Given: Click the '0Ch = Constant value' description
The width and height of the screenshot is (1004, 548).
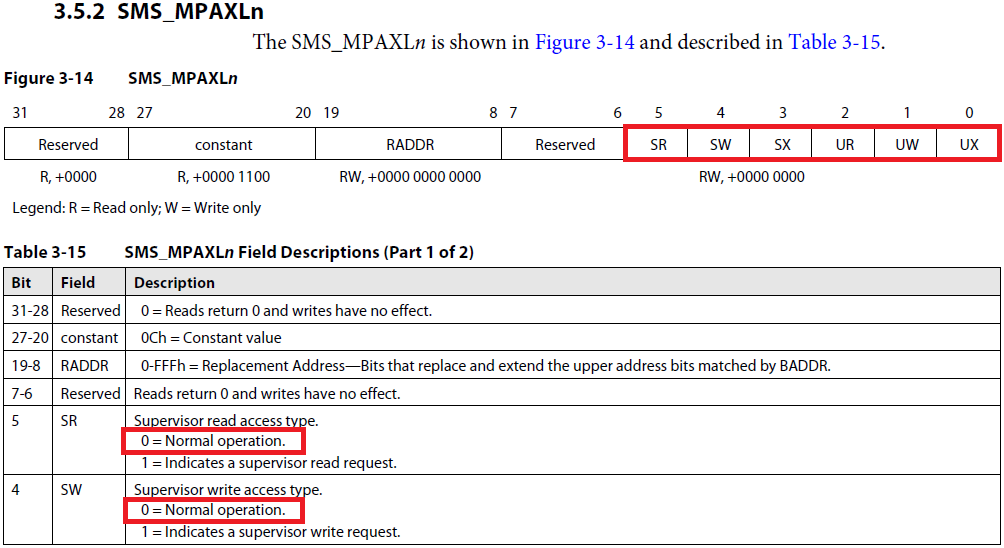Looking at the screenshot, I should point(211,338).
